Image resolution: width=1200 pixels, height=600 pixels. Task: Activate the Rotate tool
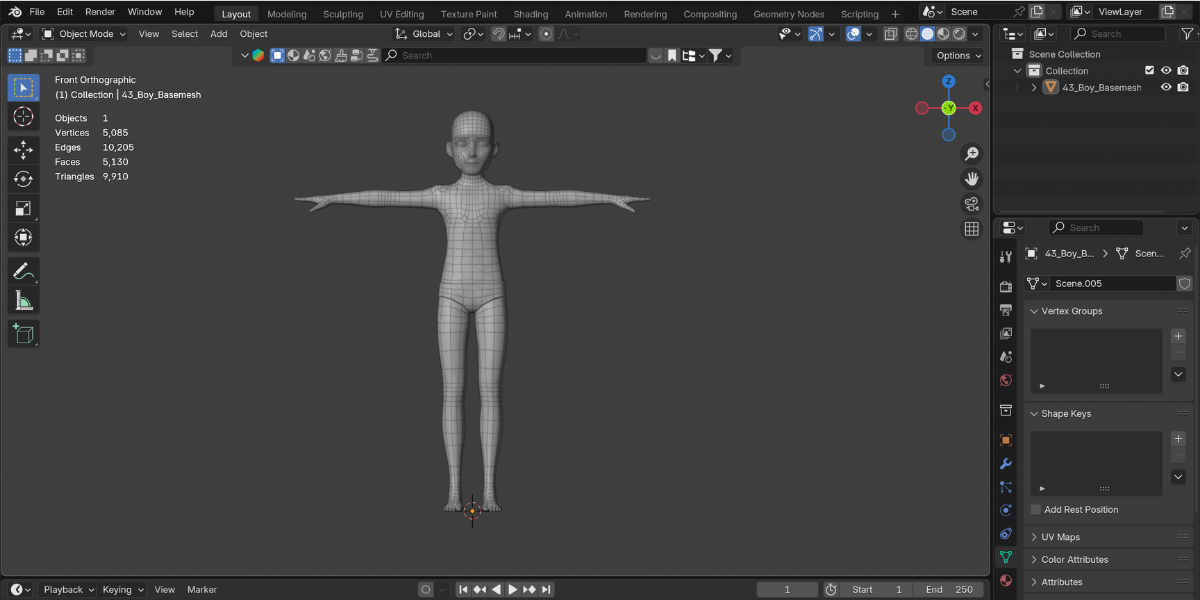point(24,178)
